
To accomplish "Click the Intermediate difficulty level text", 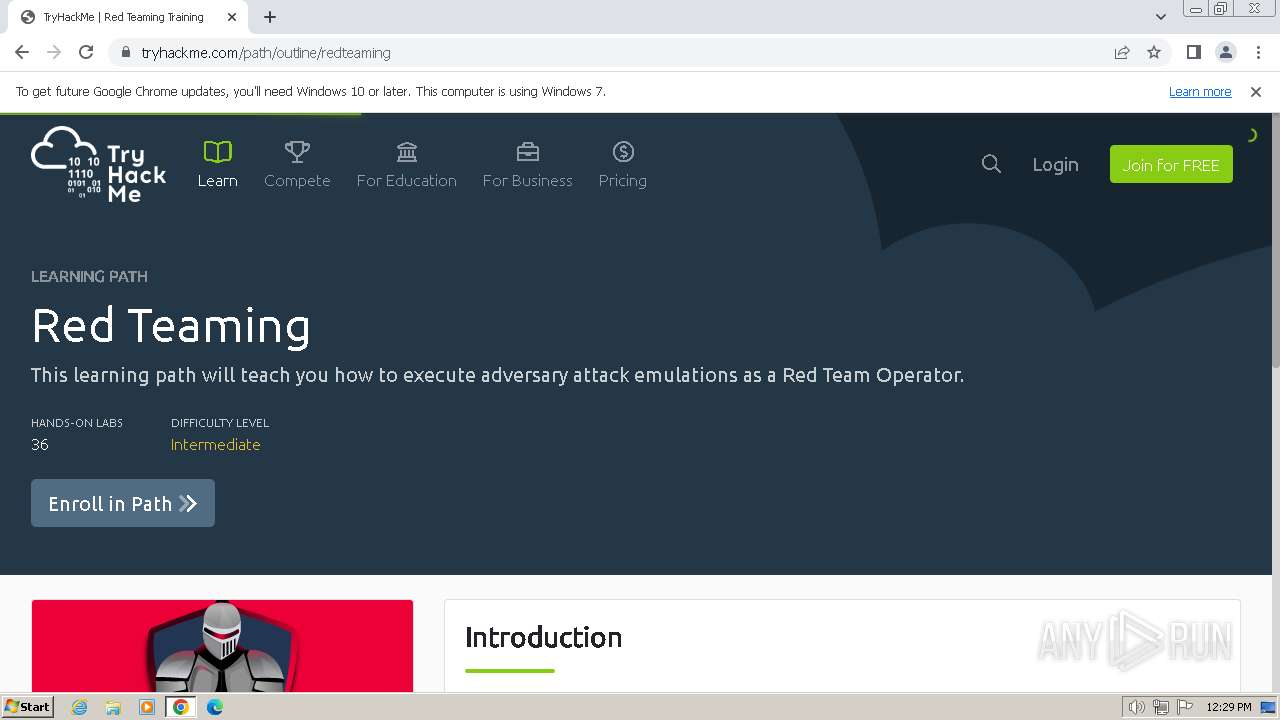I will coord(215,445).
